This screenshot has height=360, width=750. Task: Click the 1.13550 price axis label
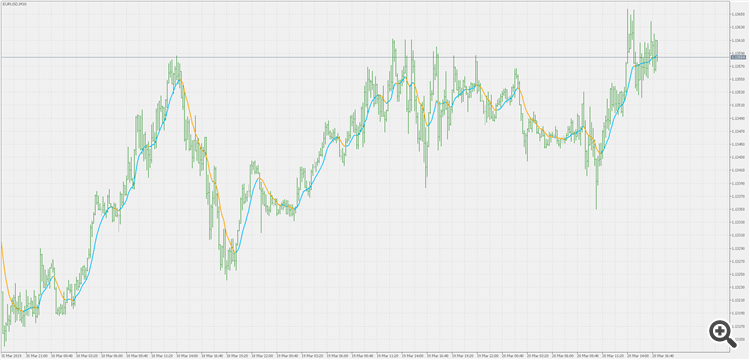[x=737, y=79]
